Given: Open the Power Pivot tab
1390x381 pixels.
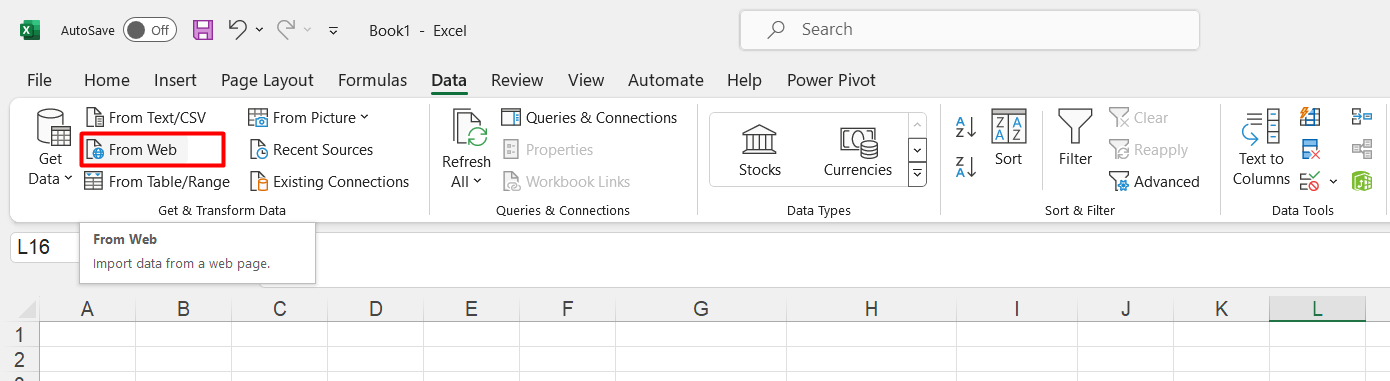Looking at the screenshot, I should click(831, 80).
